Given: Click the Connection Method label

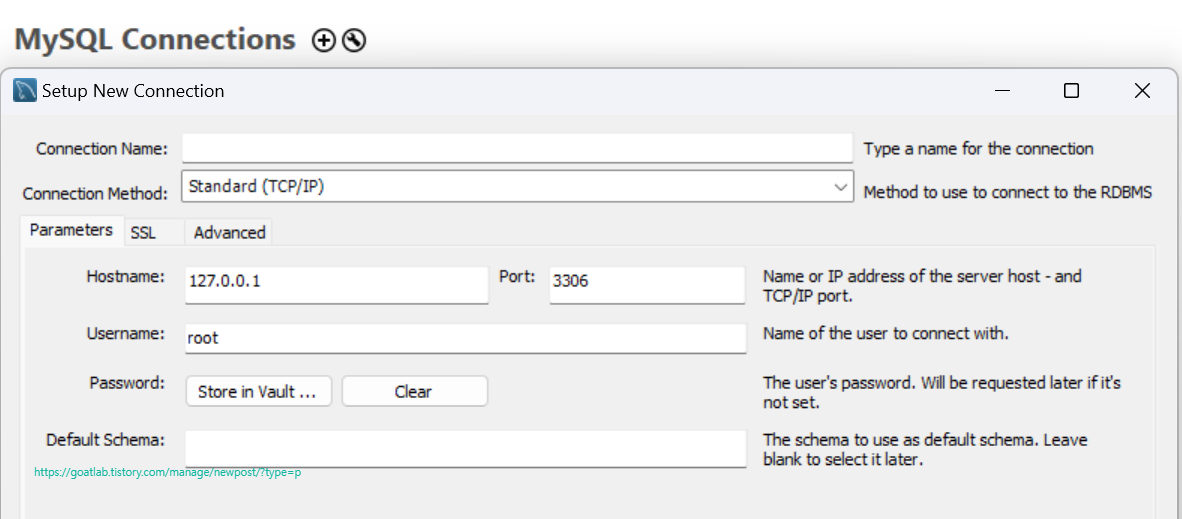Looking at the screenshot, I should click(x=96, y=194).
